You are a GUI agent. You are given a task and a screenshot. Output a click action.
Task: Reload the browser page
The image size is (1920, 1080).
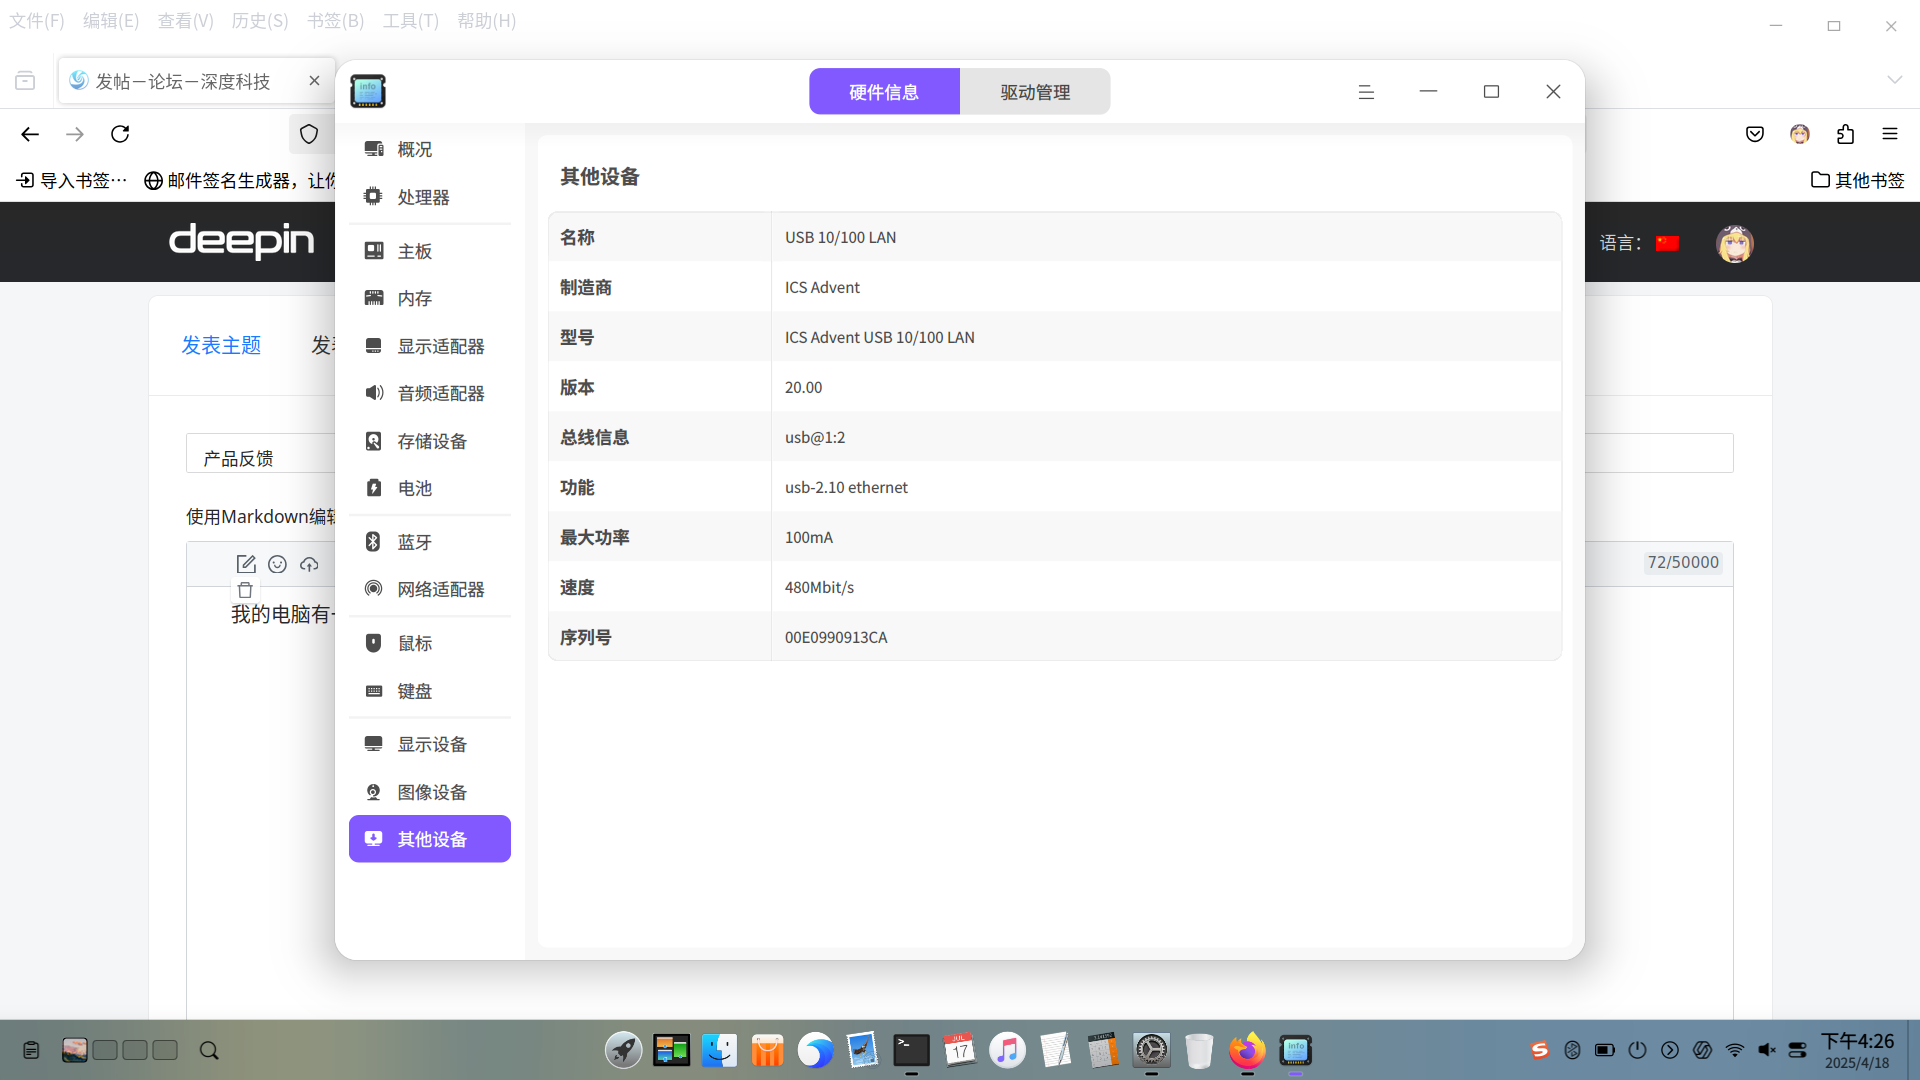pyautogui.click(x=120, y=134)
